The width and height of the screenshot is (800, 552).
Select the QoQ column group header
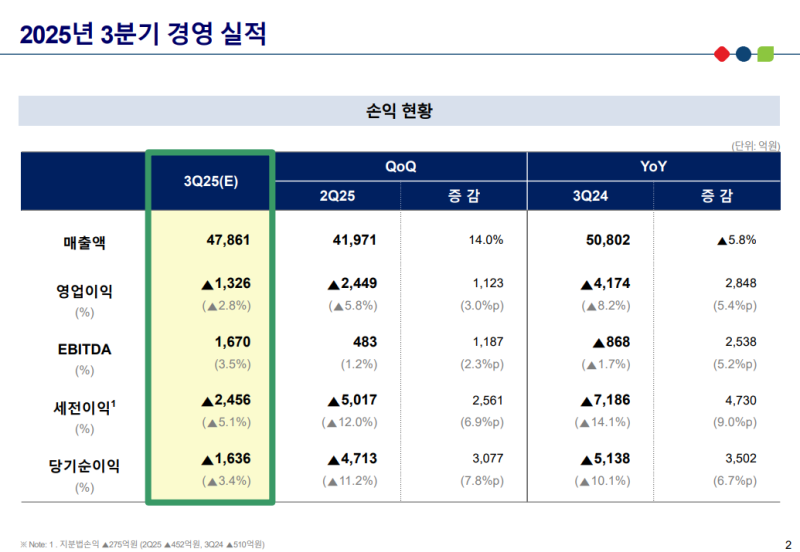(x=400, y=166)
